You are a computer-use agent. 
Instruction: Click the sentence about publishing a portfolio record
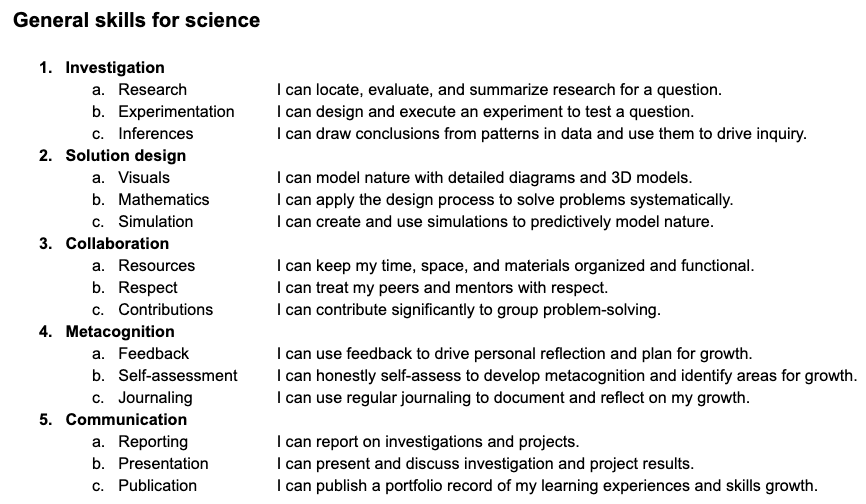pyautogui.click(x=547, y=486)
